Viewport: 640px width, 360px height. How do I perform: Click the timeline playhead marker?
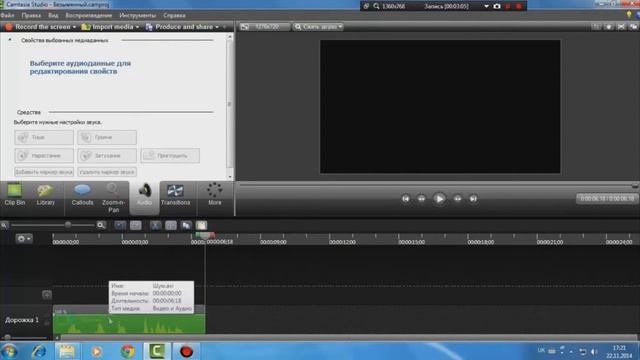205,236
